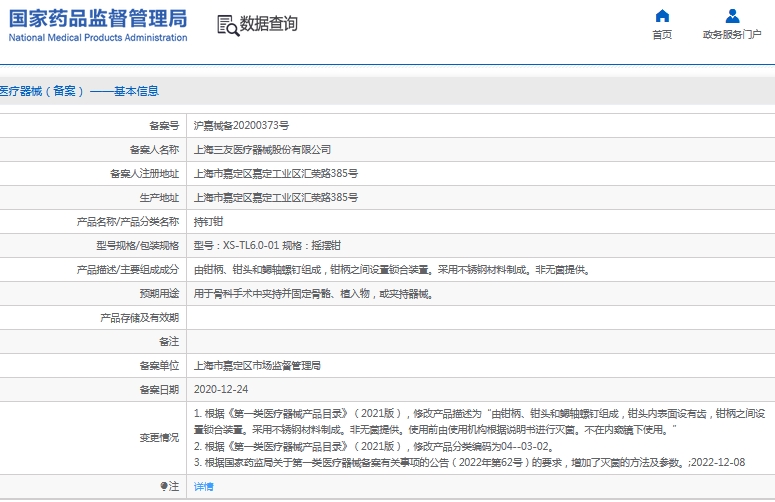The width and height of the screenshot is (775, 502).
Task: Click the 备案日期 label
Action: click(x=159, y=390)
